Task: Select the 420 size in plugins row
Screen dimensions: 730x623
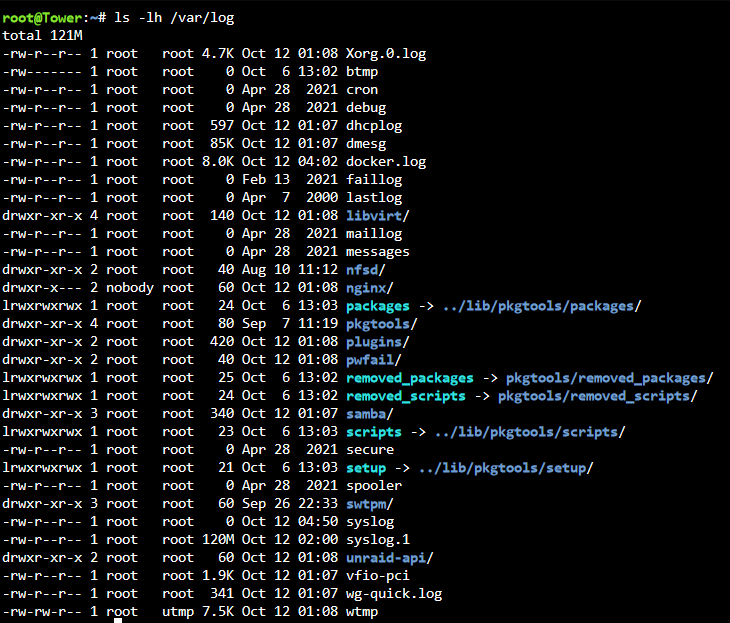Action: click(222, 342)
